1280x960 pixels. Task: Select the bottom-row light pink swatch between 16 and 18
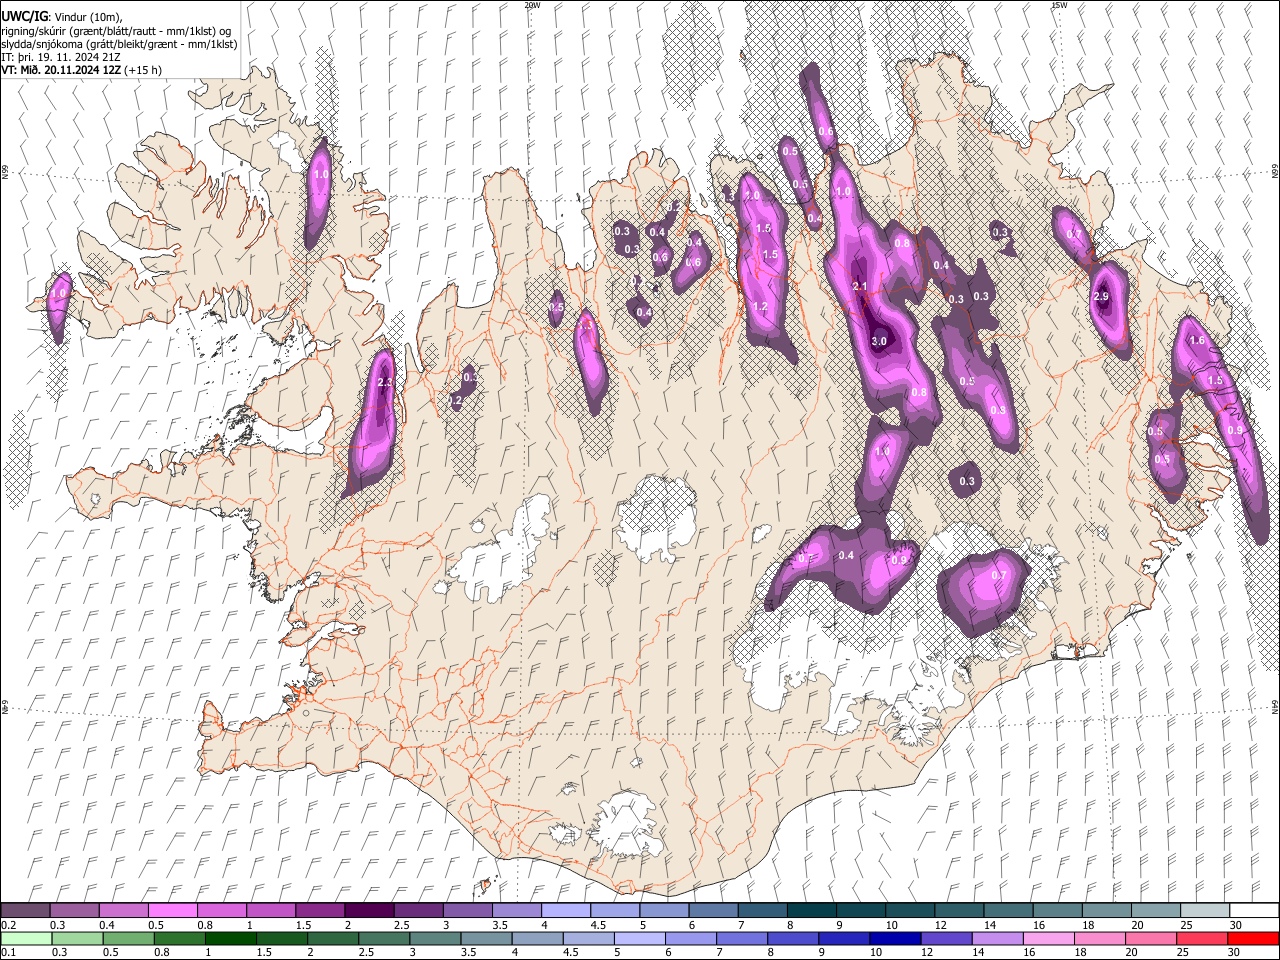[1049, 938]
